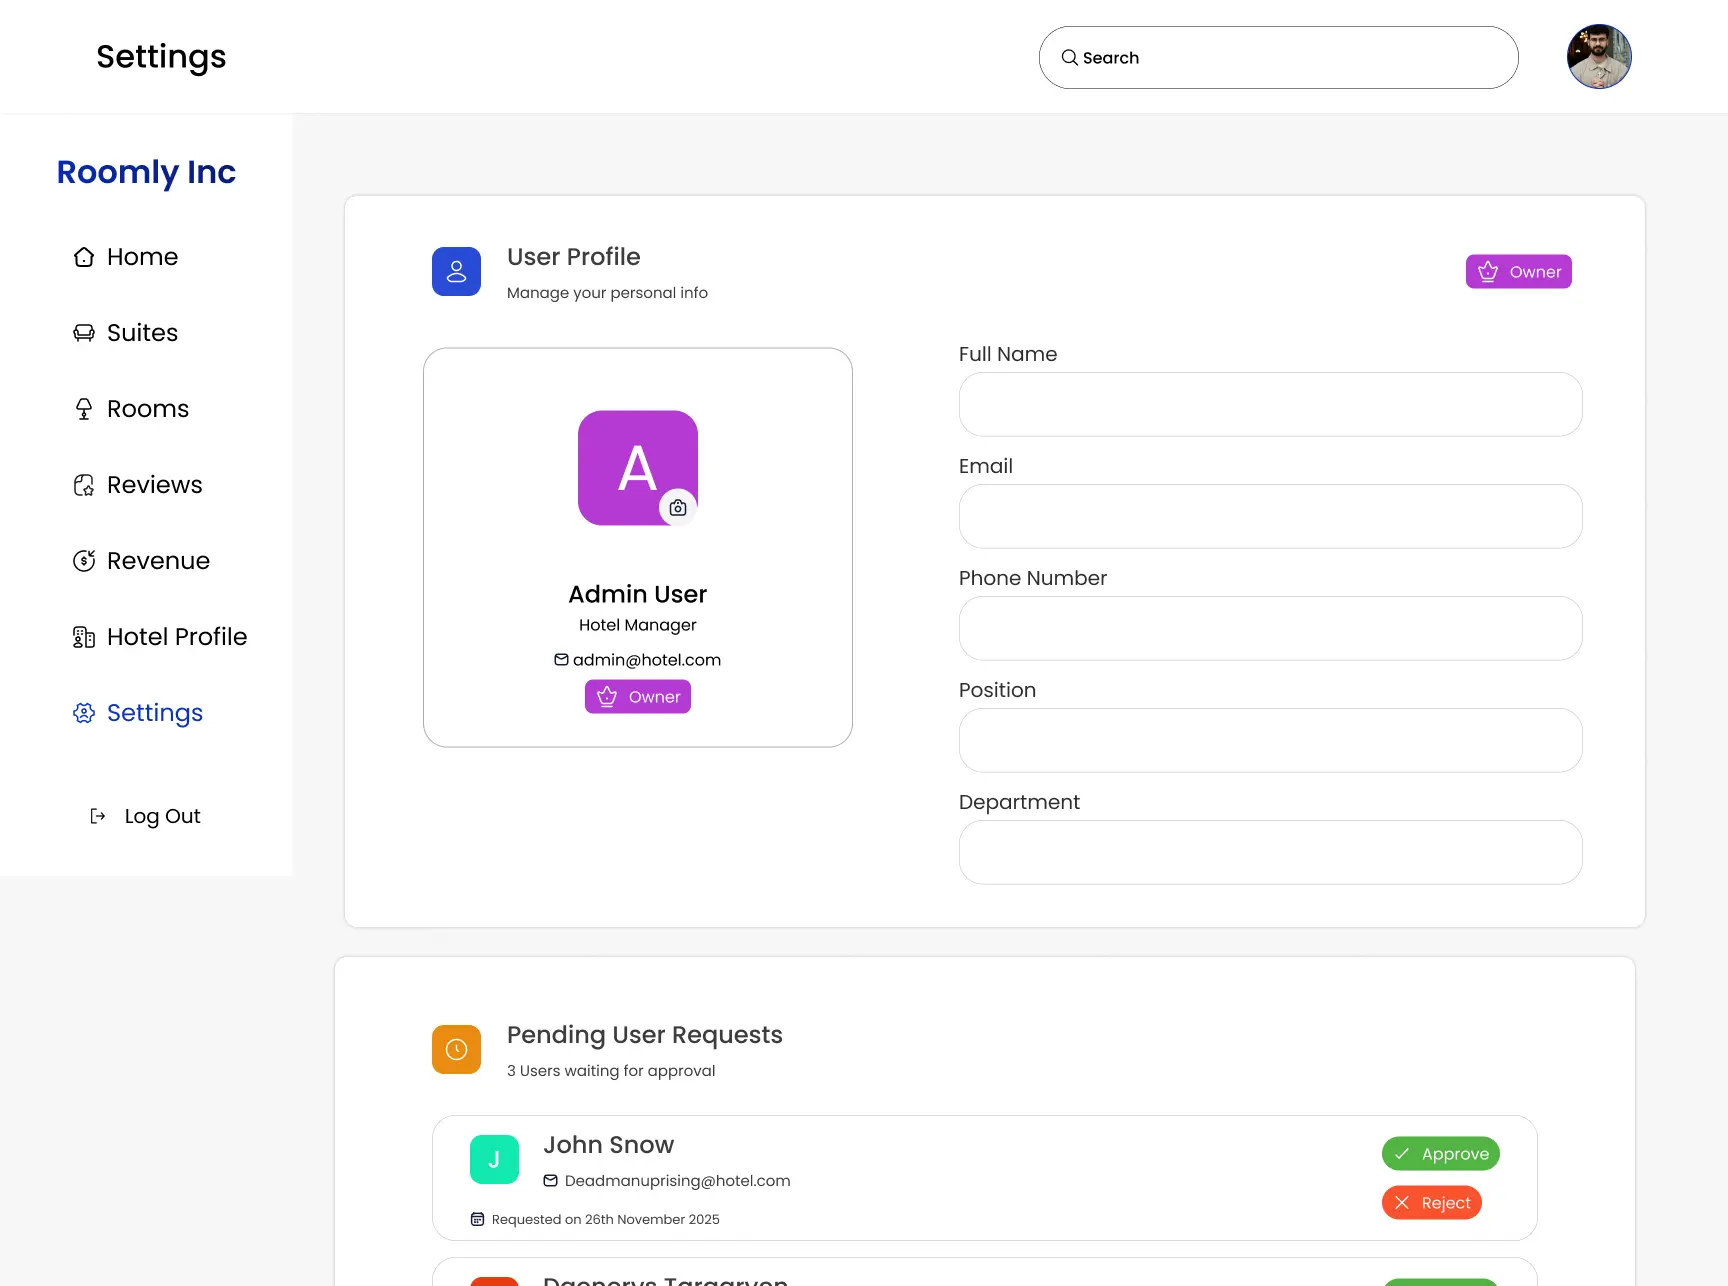
Task: Click the Reviews star icon
Action: (84, 485)
